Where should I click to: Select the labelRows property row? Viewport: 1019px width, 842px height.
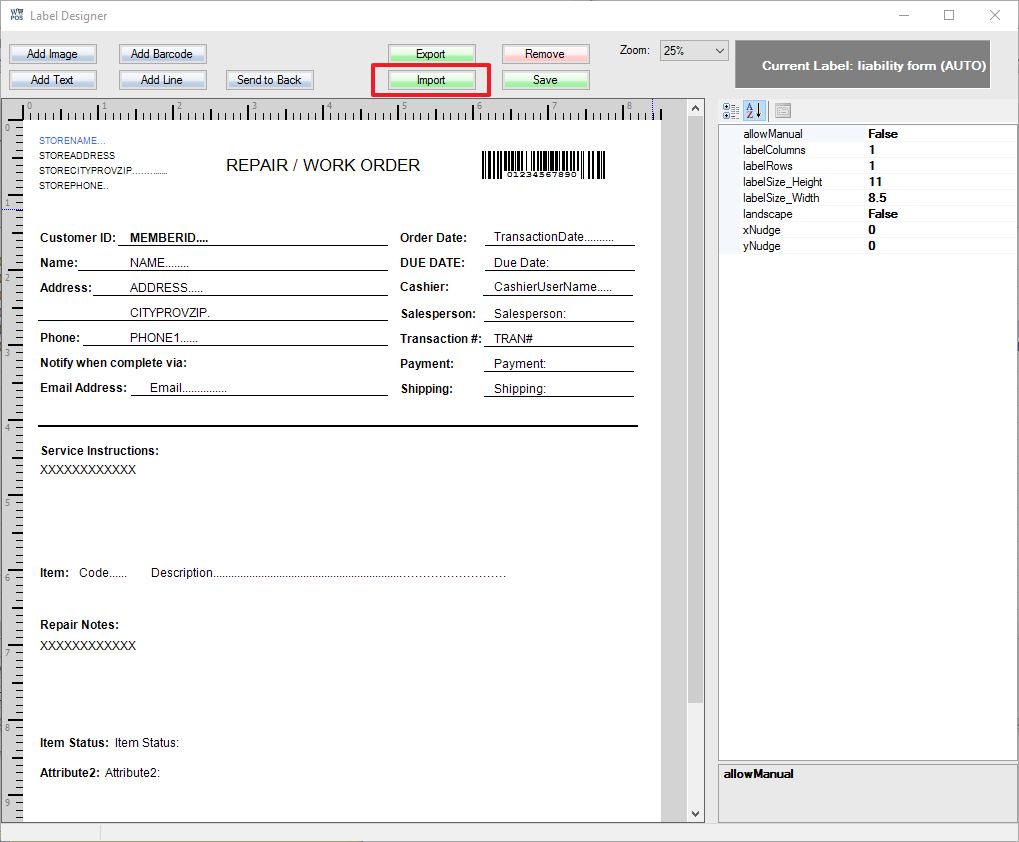(x=868, y=166)
